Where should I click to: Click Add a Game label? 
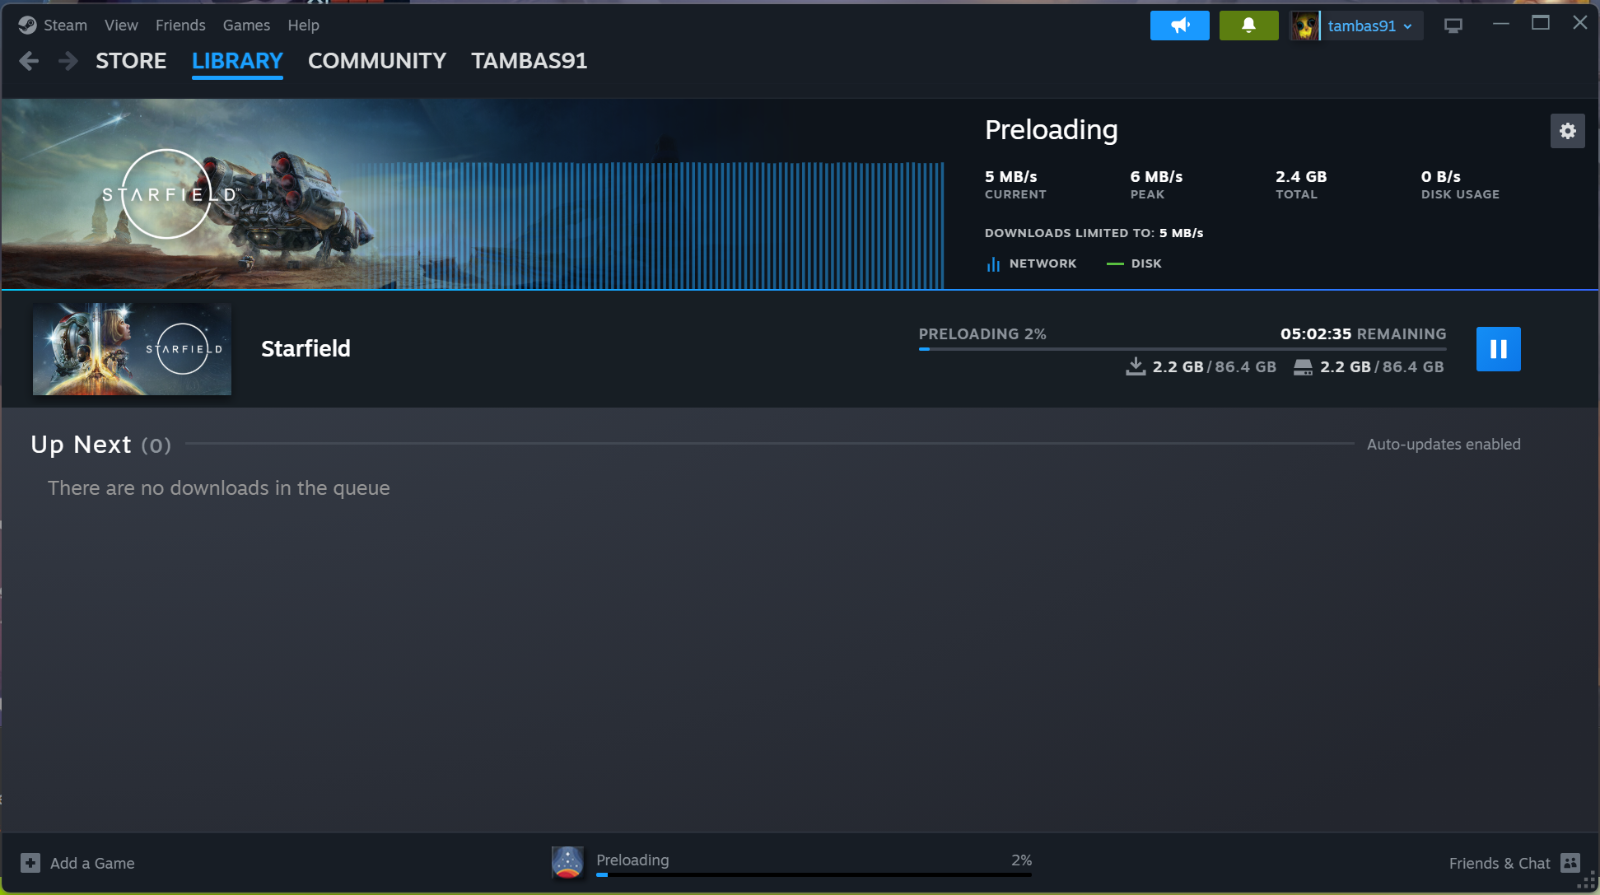tap(92, 863)
